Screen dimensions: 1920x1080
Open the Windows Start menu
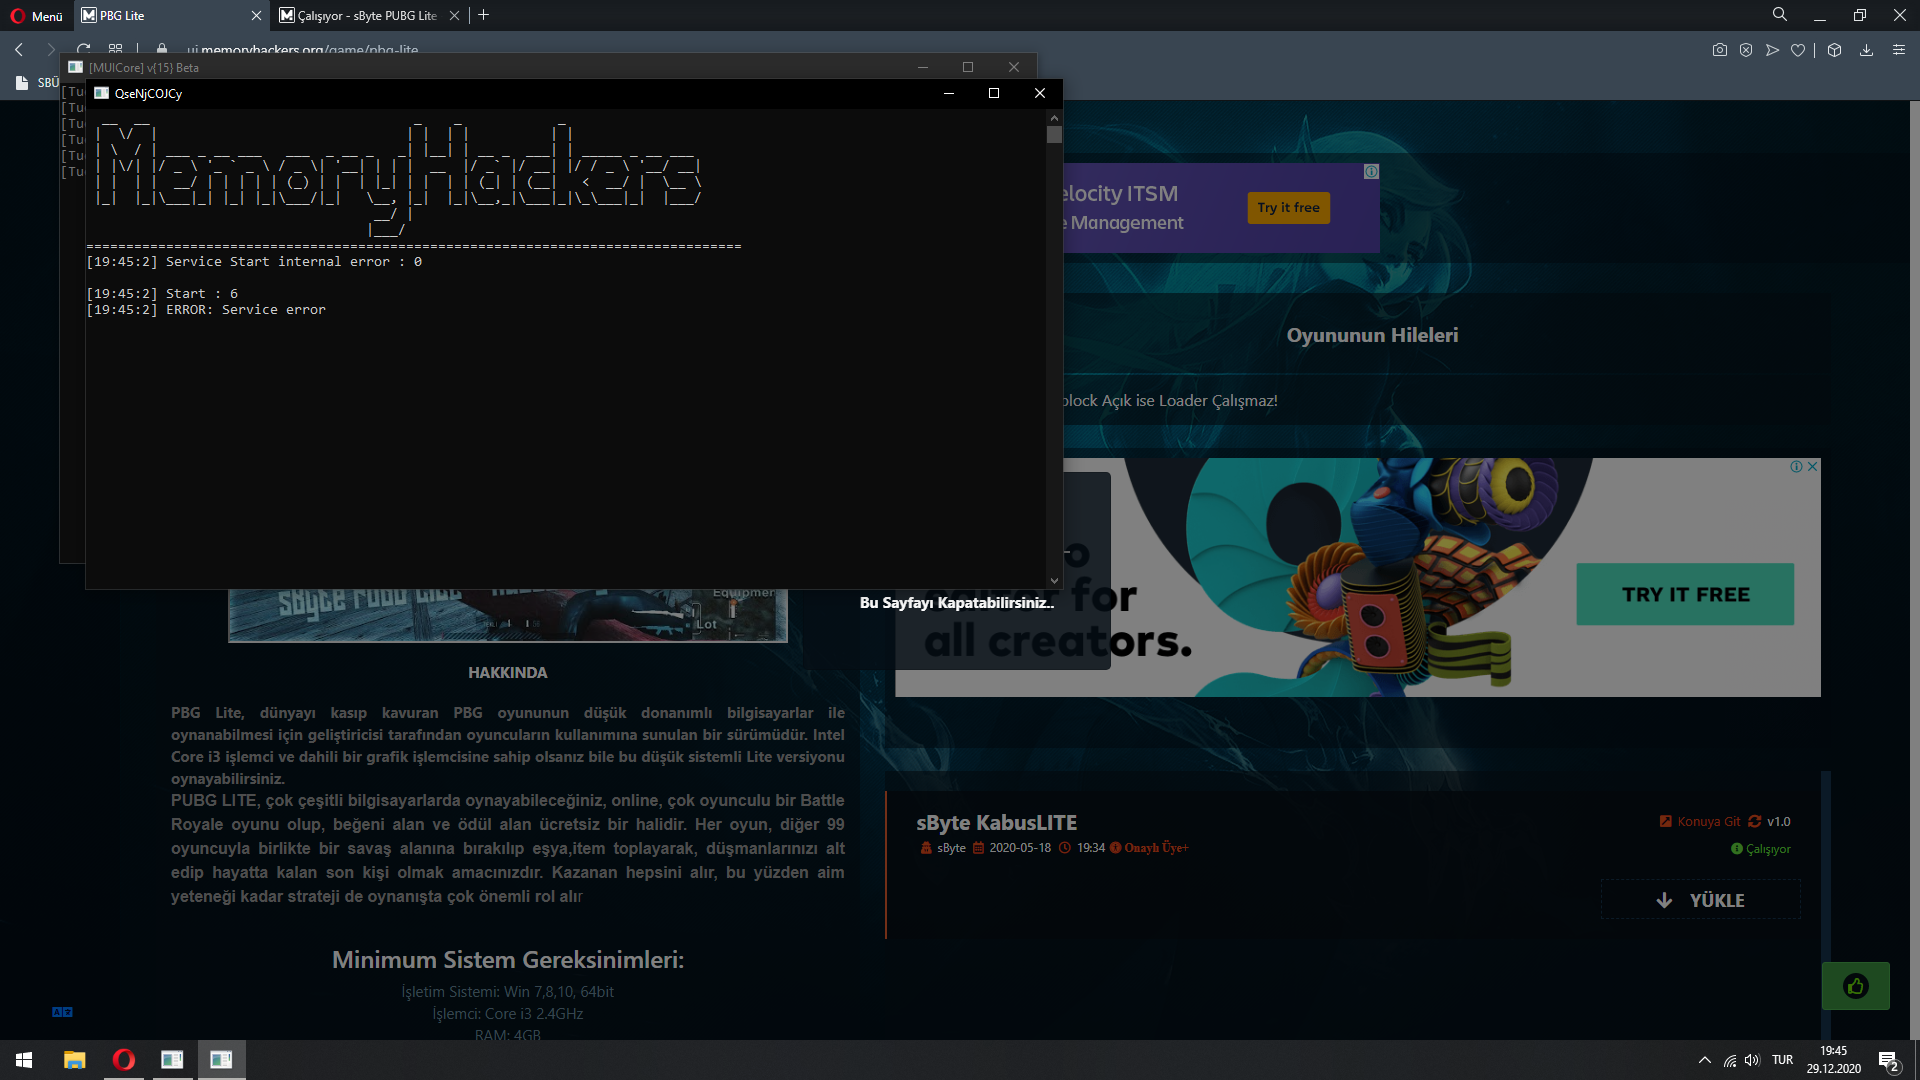(24, 1060)
